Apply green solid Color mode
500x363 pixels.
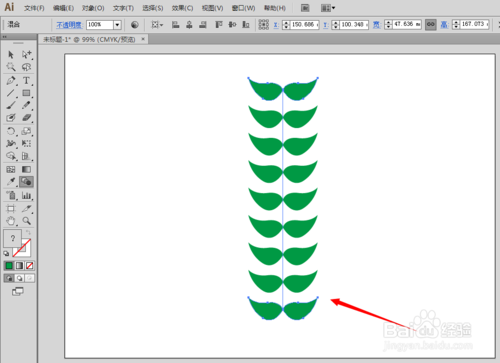pos(9,266)
